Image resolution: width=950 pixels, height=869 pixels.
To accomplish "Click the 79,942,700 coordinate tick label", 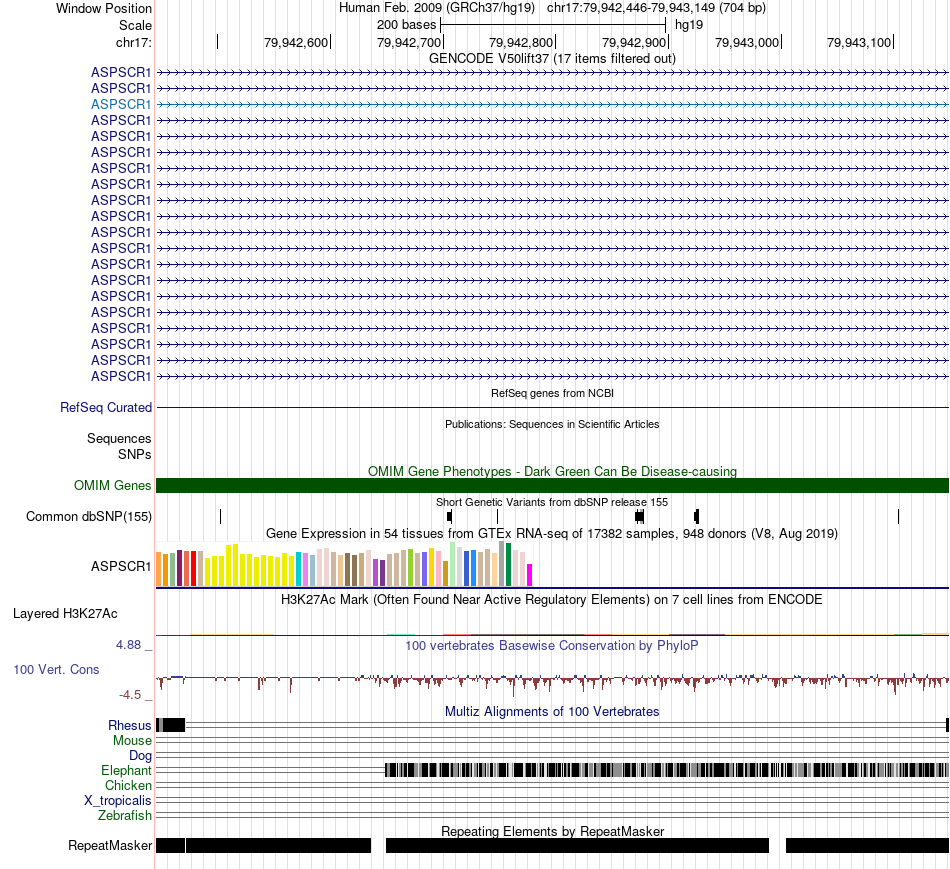I will (409, 42).
